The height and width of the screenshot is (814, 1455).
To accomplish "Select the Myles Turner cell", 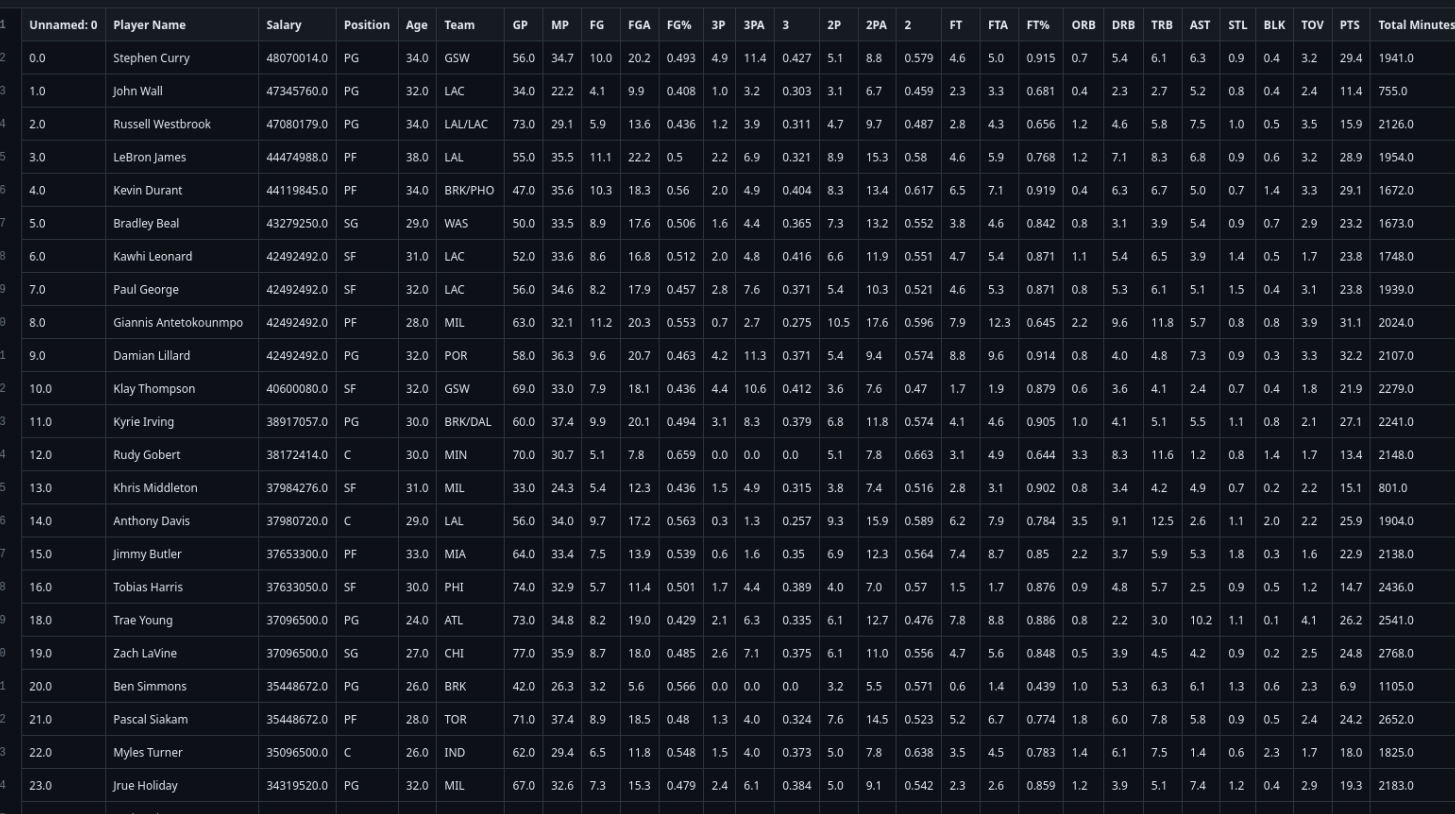I will pyautogui.click(x=181, y=752).
